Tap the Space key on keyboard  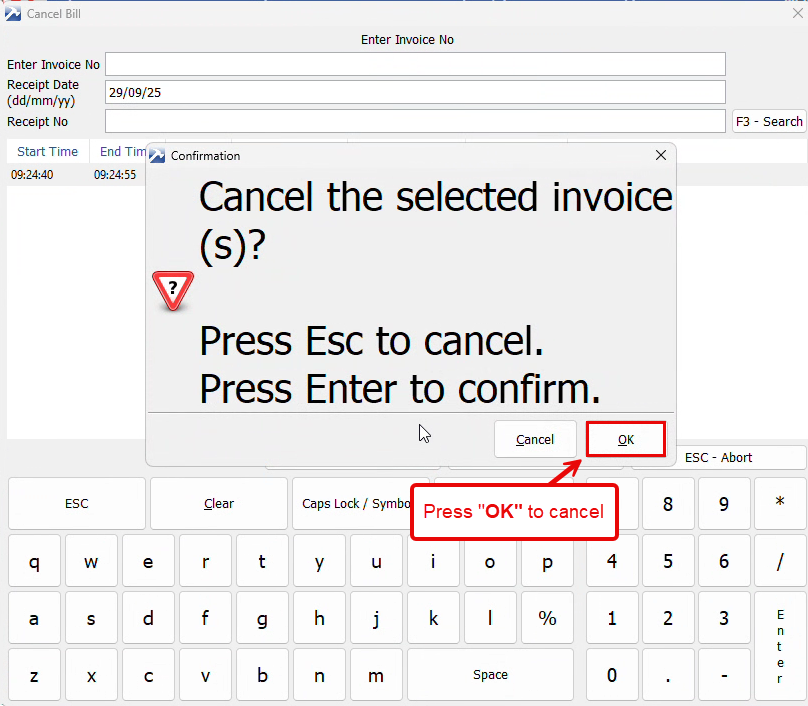pos(490,675)
